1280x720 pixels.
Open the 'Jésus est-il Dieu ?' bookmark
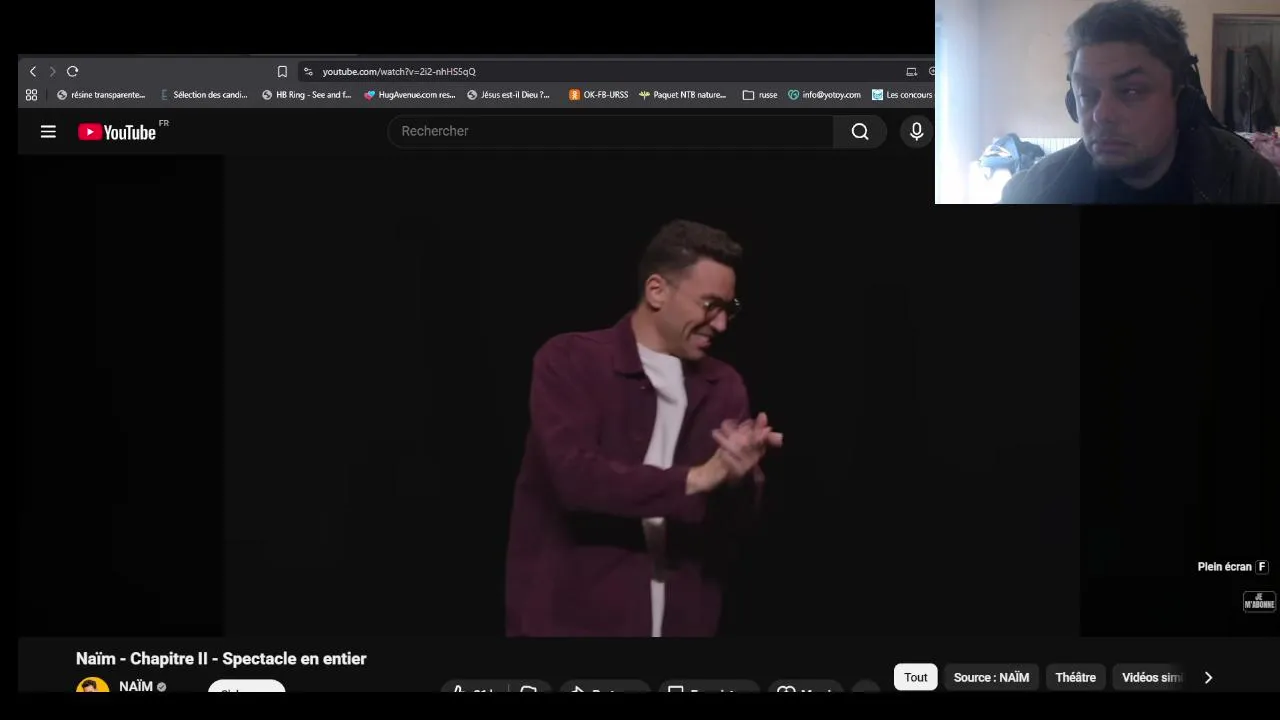click(508, 95)
